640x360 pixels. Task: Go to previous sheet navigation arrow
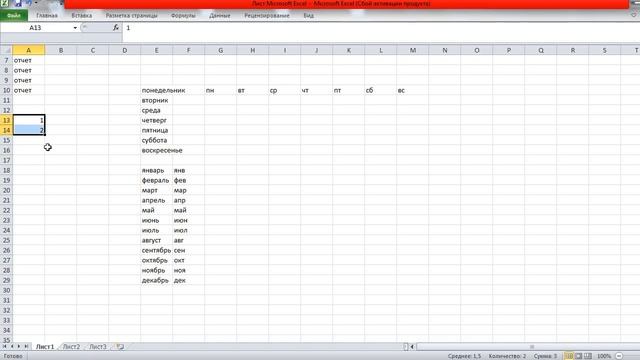click(x=12, y=347)
